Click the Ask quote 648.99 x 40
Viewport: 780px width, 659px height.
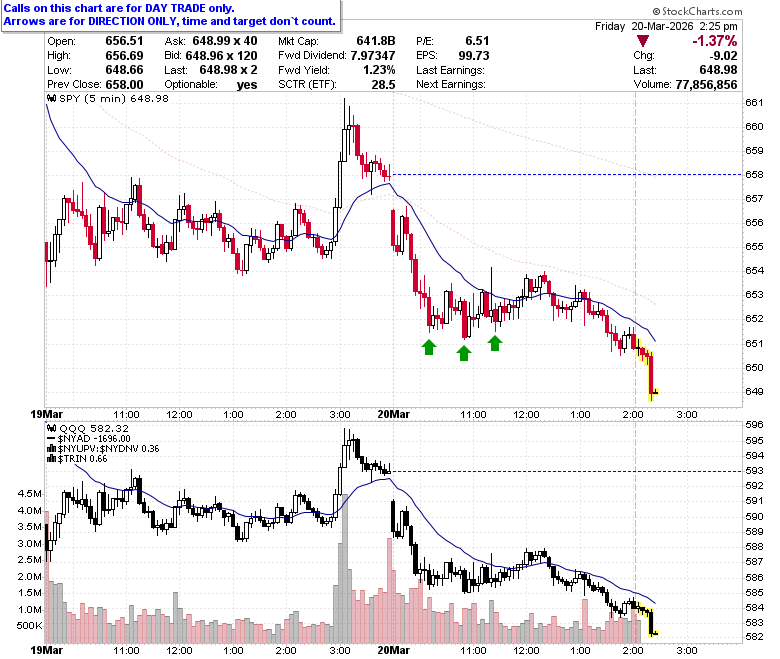click(225, 41)
